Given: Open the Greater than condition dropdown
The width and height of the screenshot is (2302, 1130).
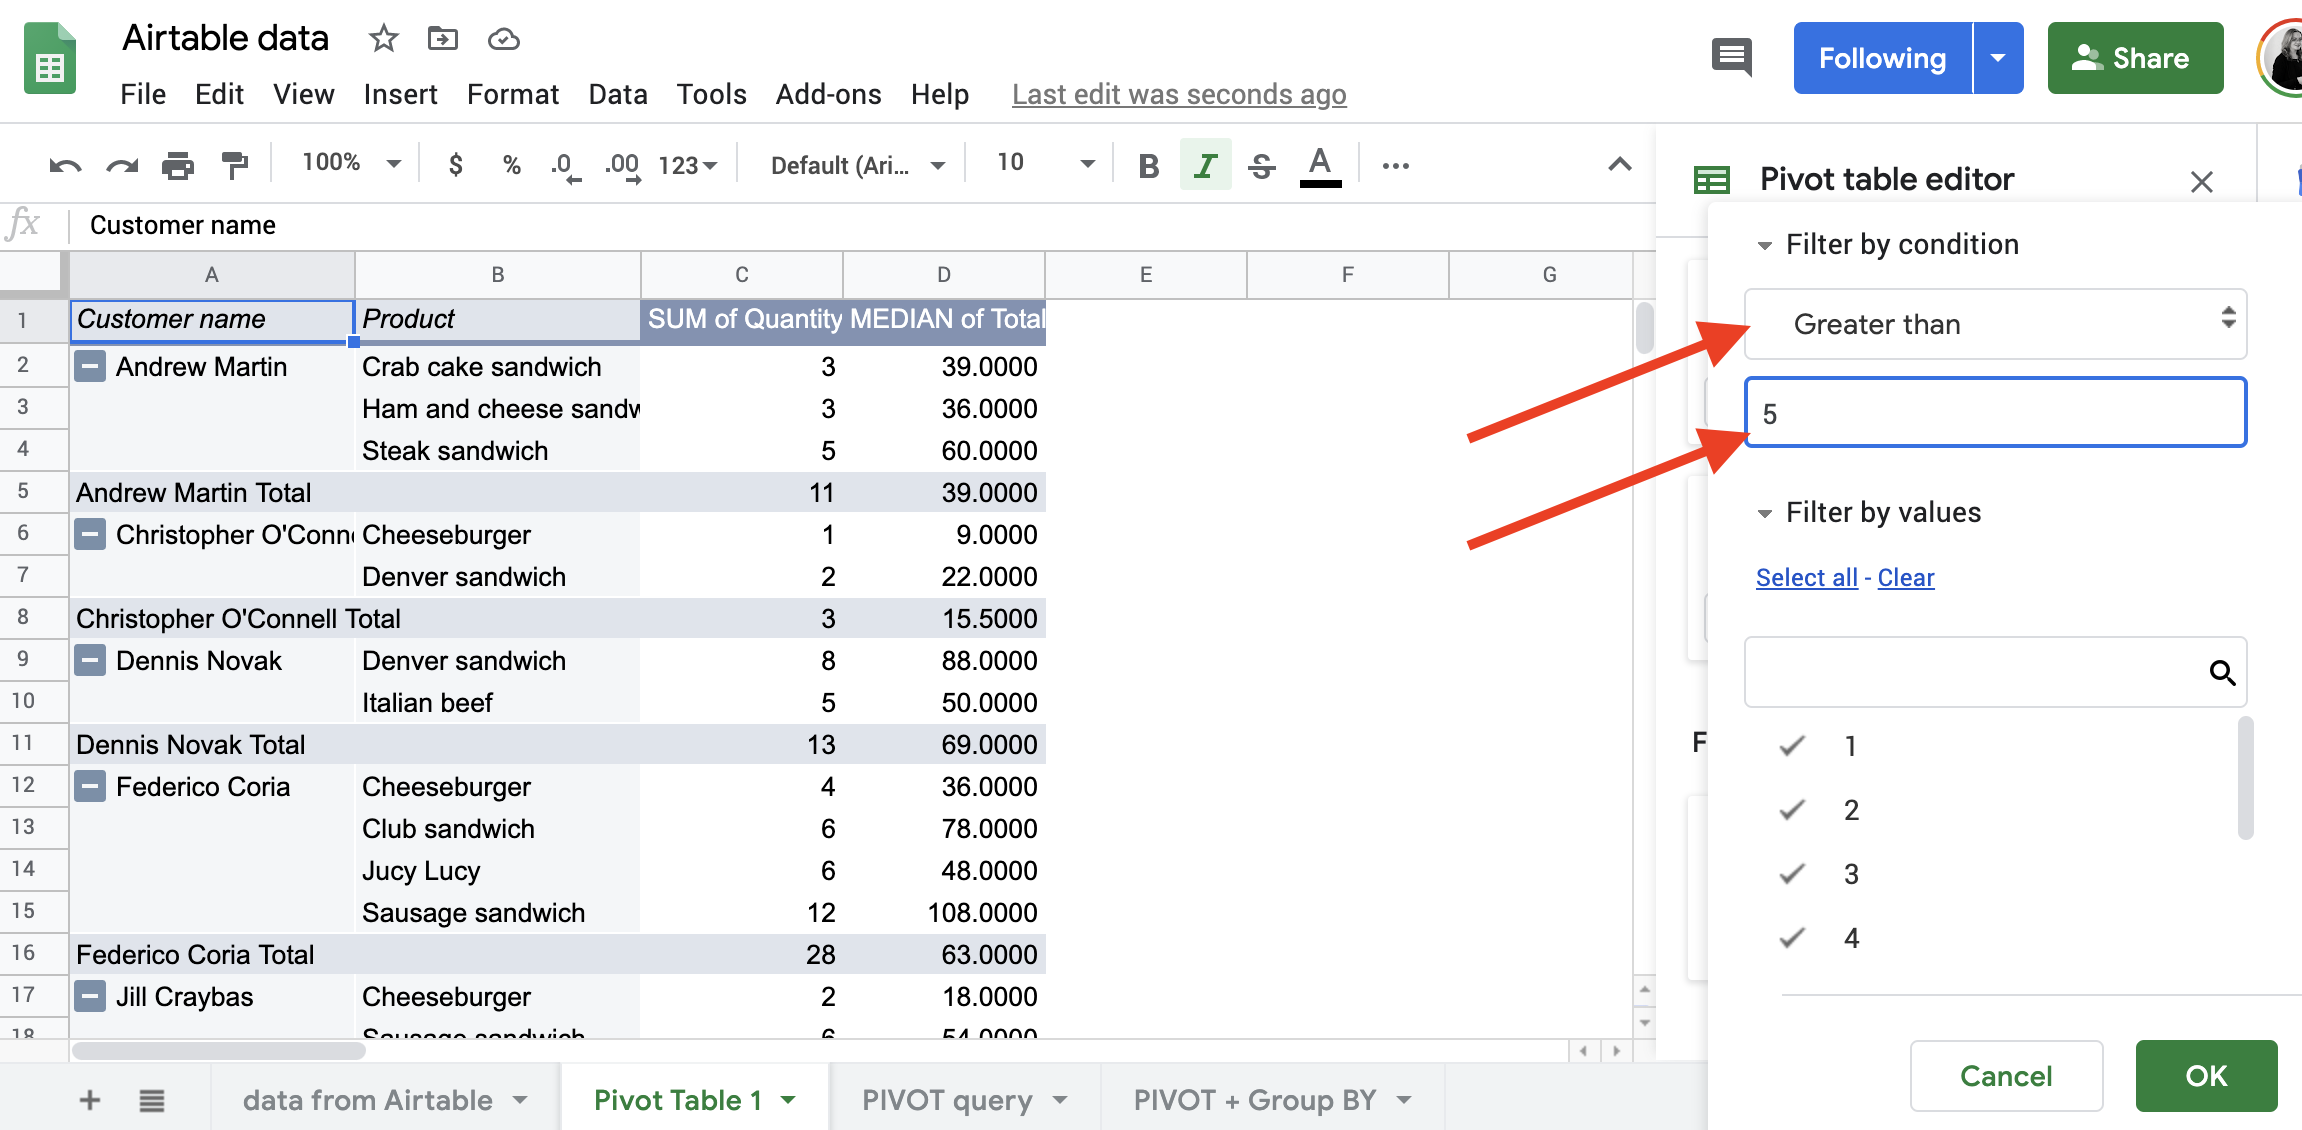Looking at the screenshot, I should coord(1994,324).
